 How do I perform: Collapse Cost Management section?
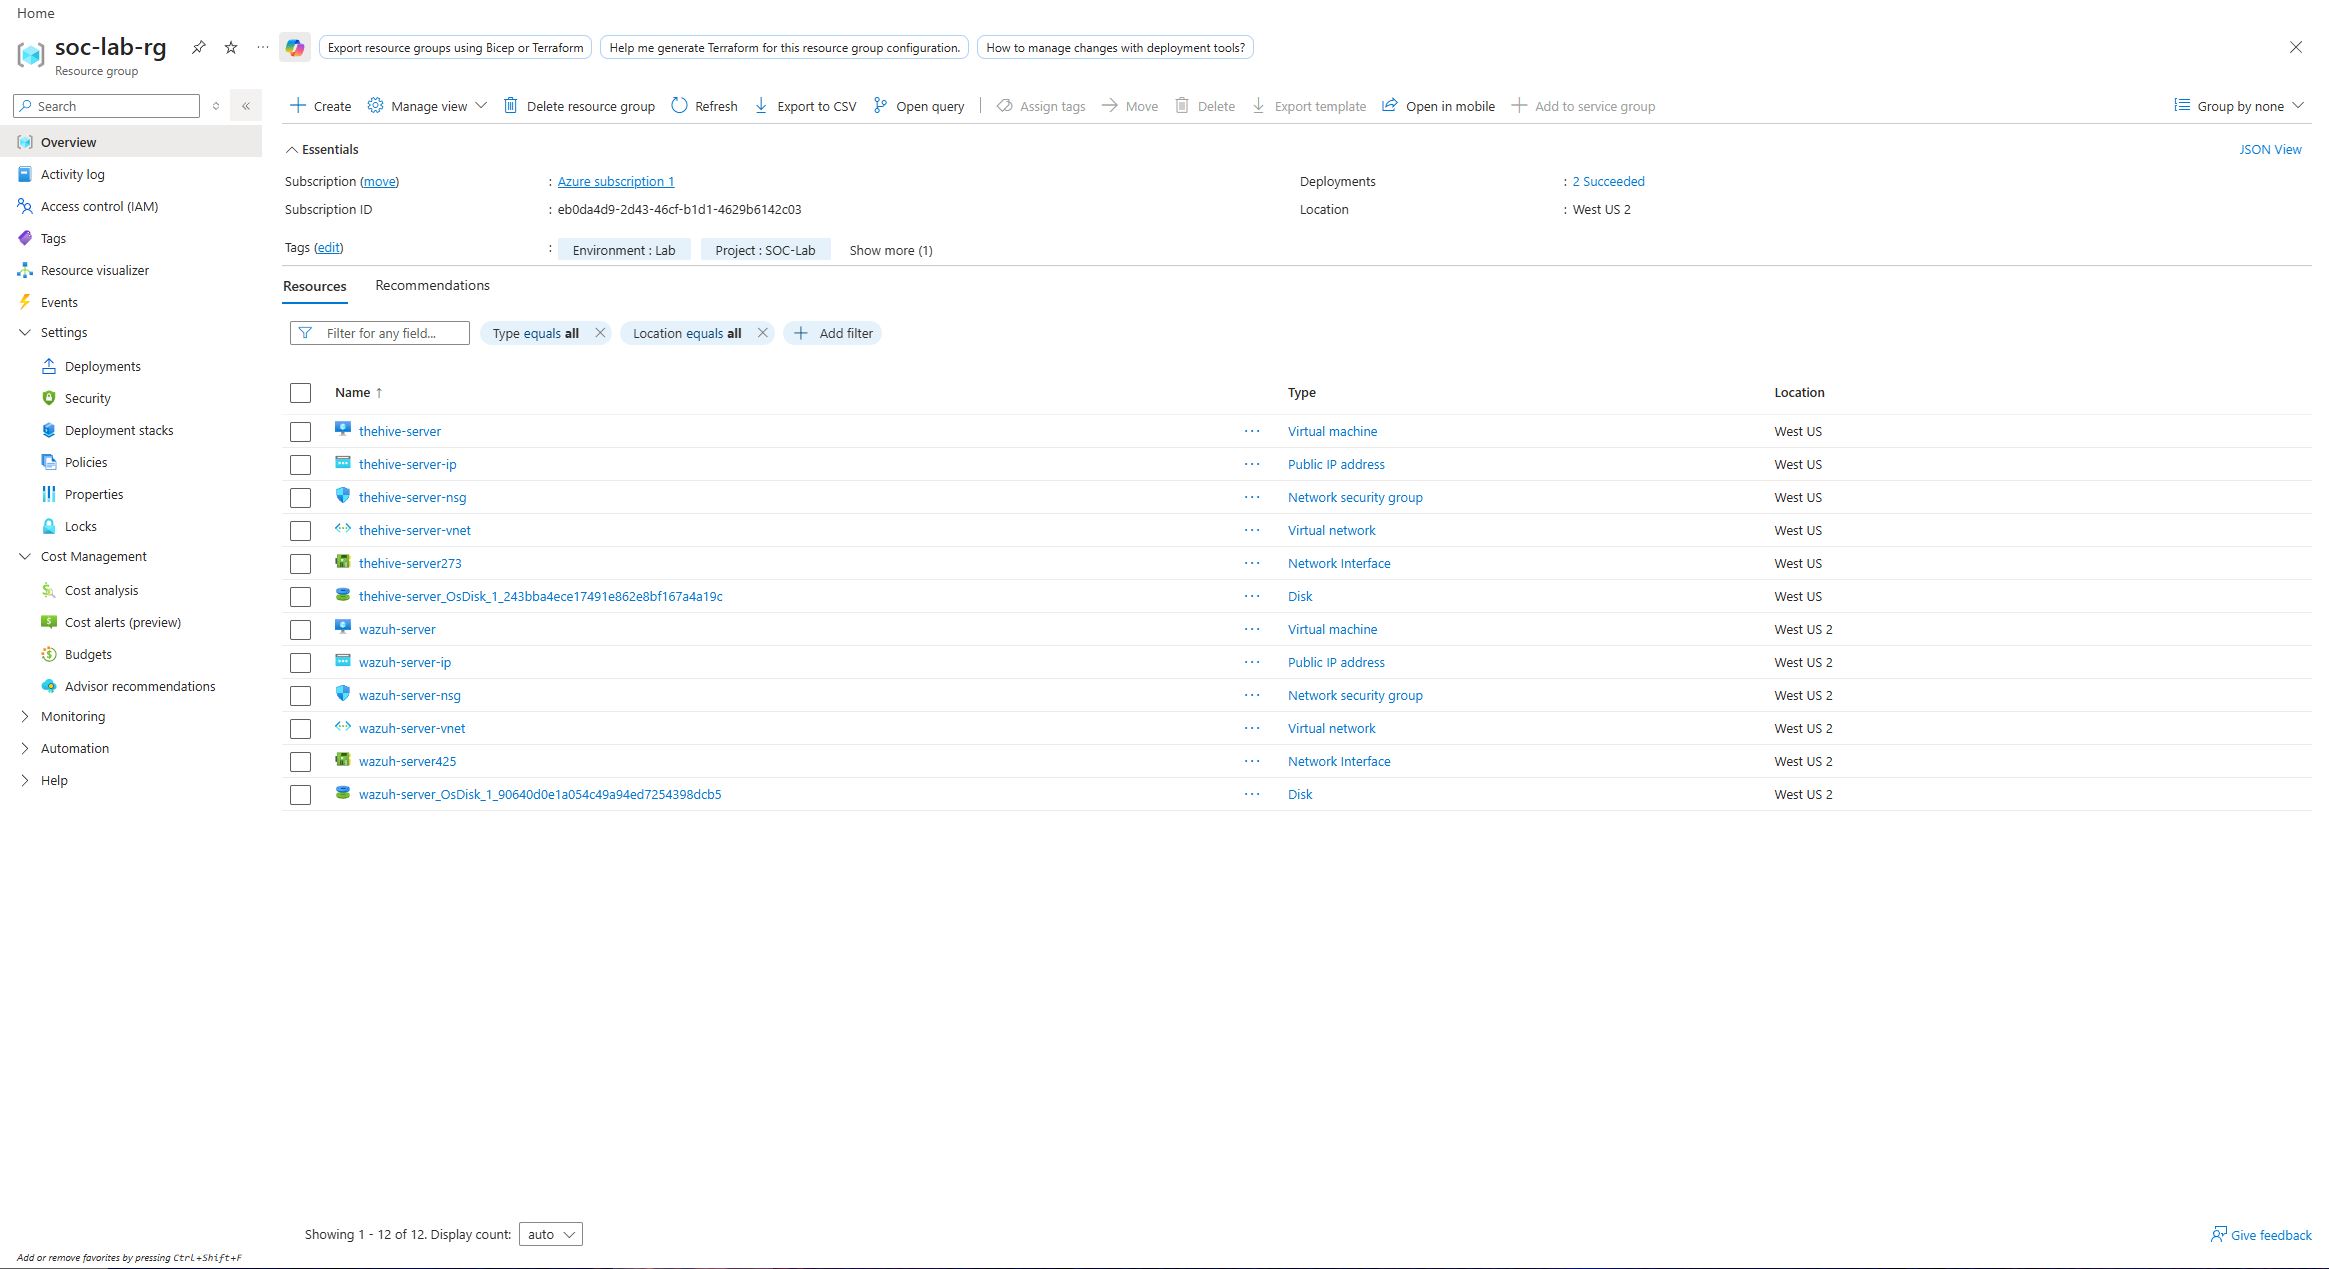pos(25,556)
